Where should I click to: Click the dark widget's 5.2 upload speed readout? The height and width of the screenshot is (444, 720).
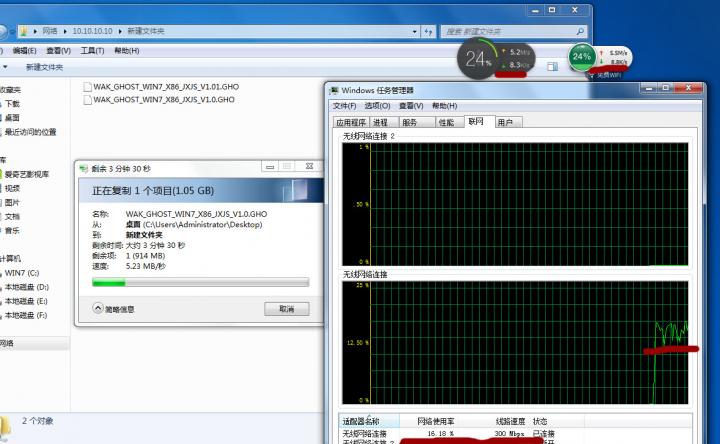518,52
